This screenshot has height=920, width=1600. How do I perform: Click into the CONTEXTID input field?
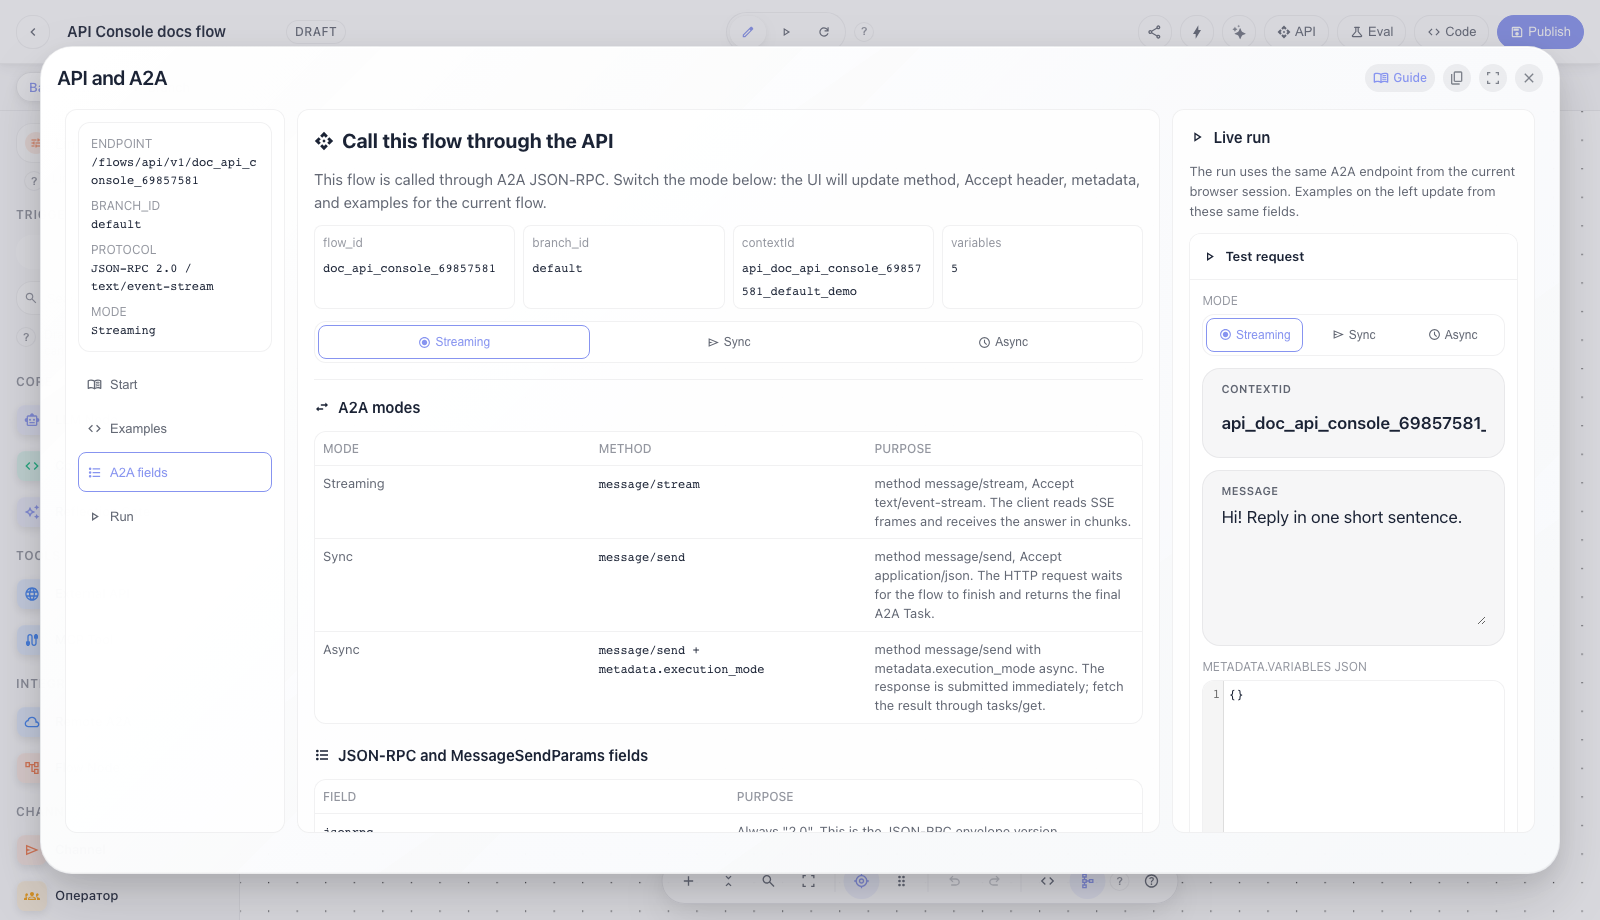point(1353,423)
